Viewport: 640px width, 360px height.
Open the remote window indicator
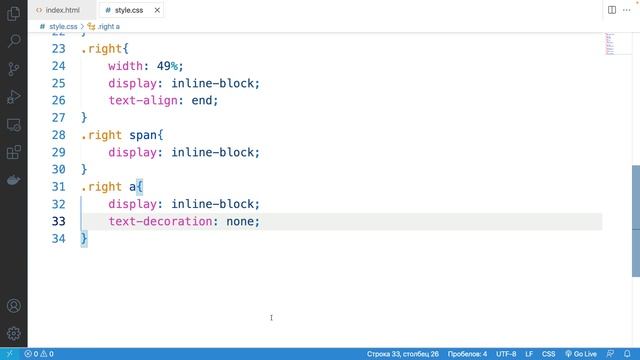click(x=9, y=354)
